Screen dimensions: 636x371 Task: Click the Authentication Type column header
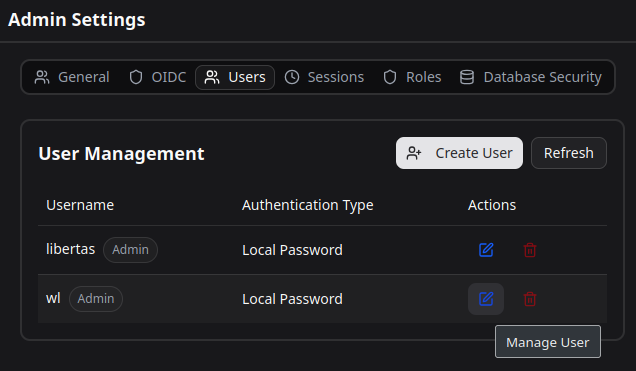coord(307,206)
